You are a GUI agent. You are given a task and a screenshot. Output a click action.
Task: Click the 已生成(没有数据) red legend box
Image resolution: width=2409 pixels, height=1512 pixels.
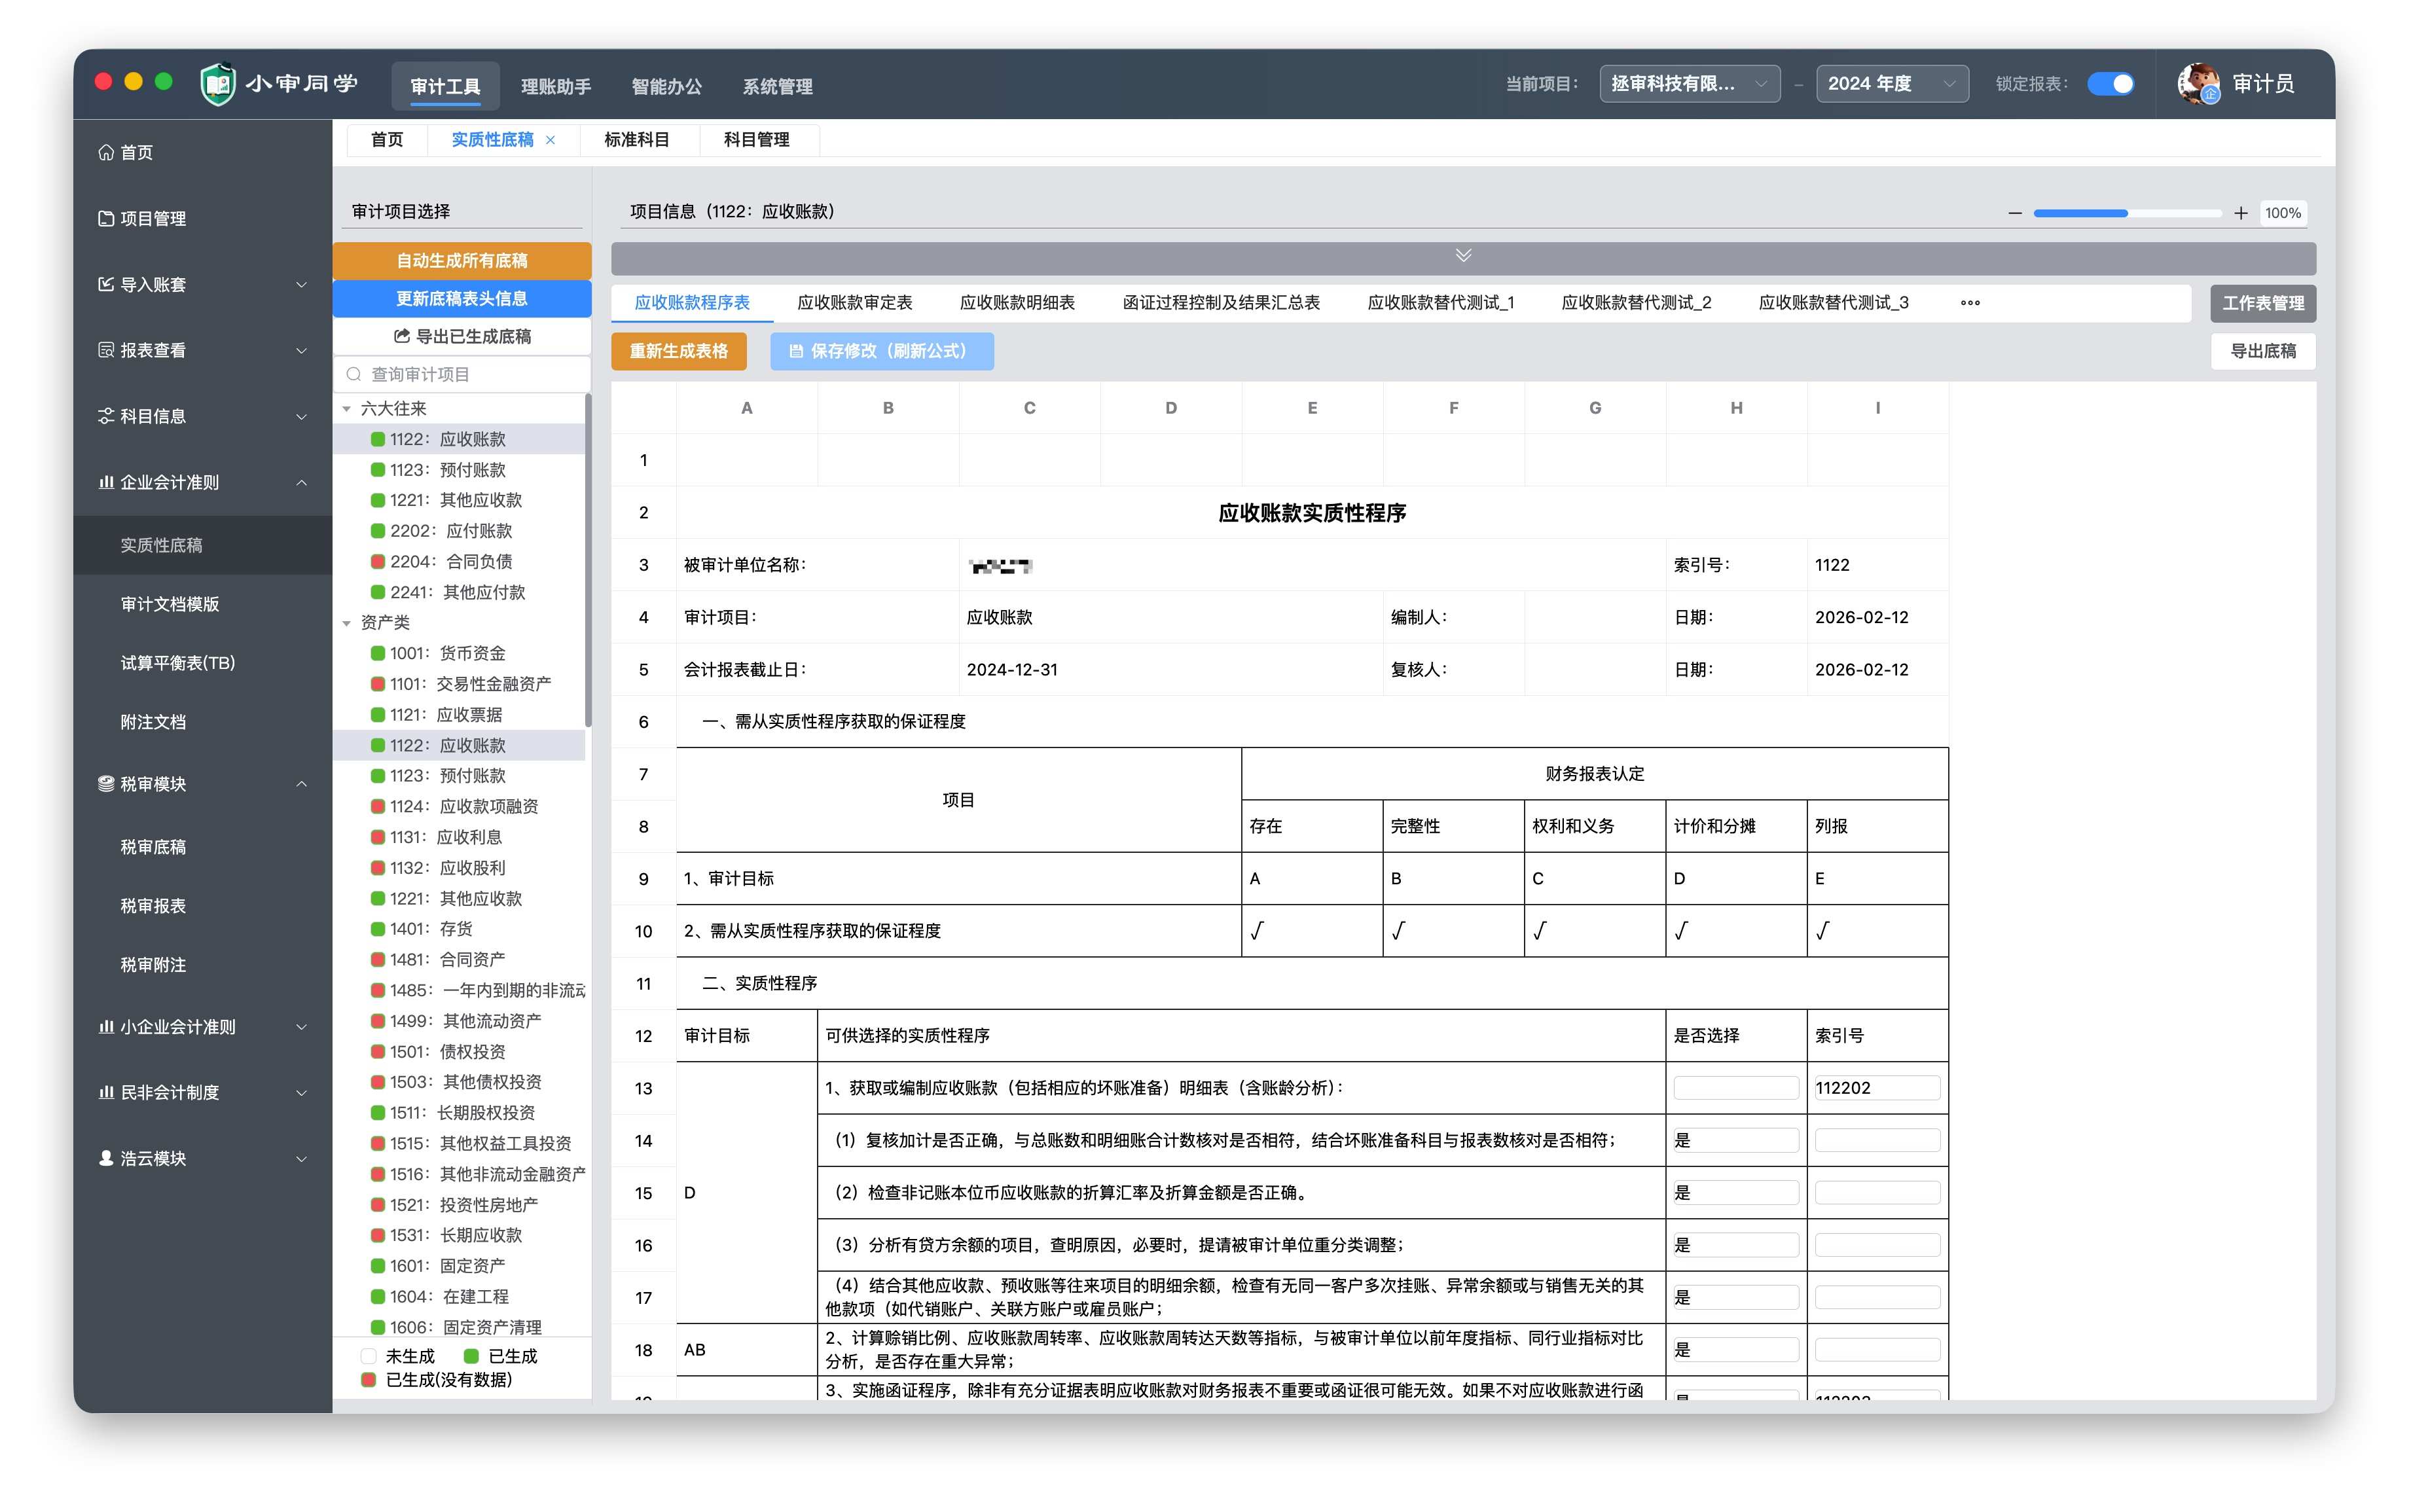[x=368, y=1380]
